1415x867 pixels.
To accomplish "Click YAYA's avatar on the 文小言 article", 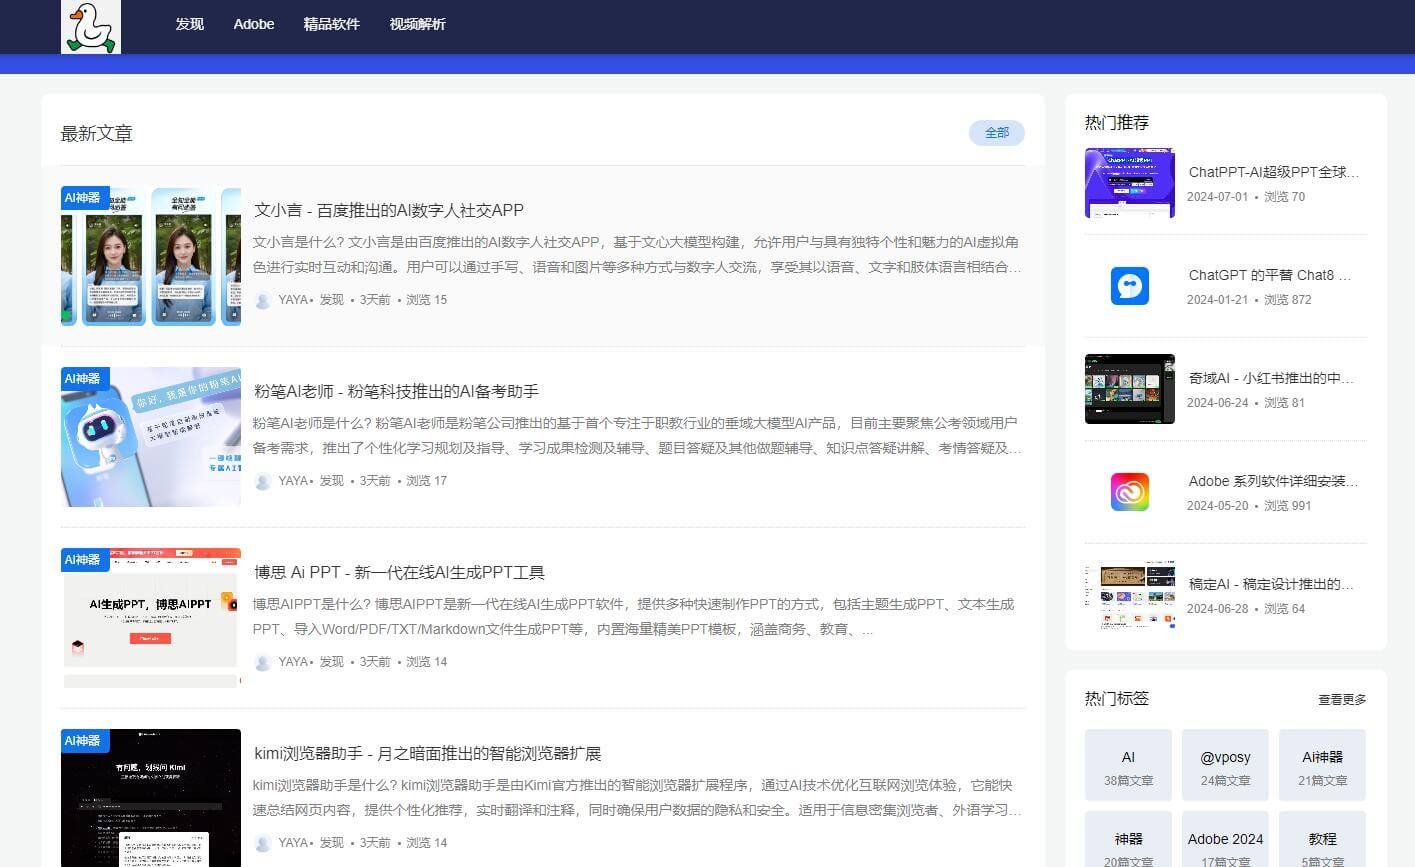I will coord(263,299).
